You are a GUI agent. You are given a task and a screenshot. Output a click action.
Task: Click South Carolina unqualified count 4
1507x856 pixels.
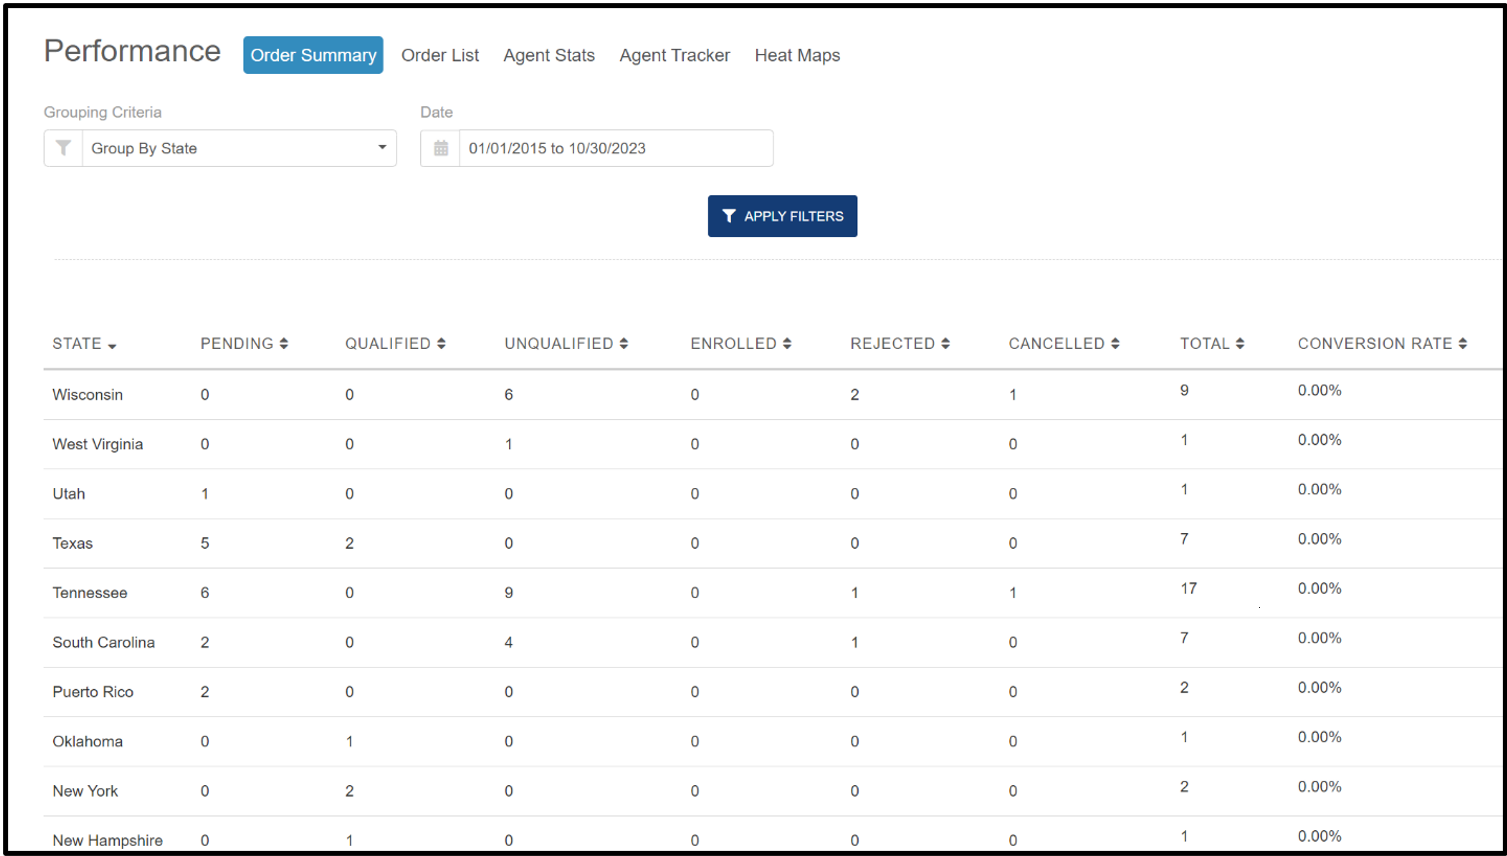click(x=509, y=642)
